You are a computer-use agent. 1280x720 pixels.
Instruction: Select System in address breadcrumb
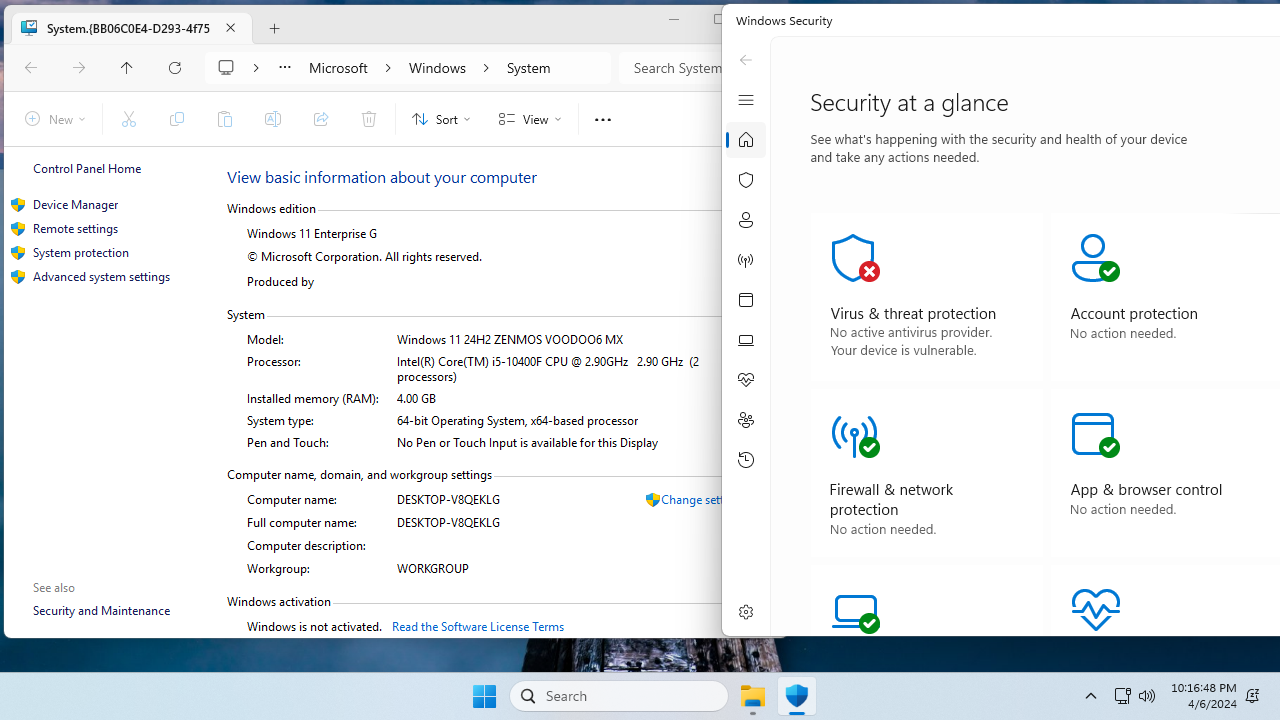click(528, 68)
